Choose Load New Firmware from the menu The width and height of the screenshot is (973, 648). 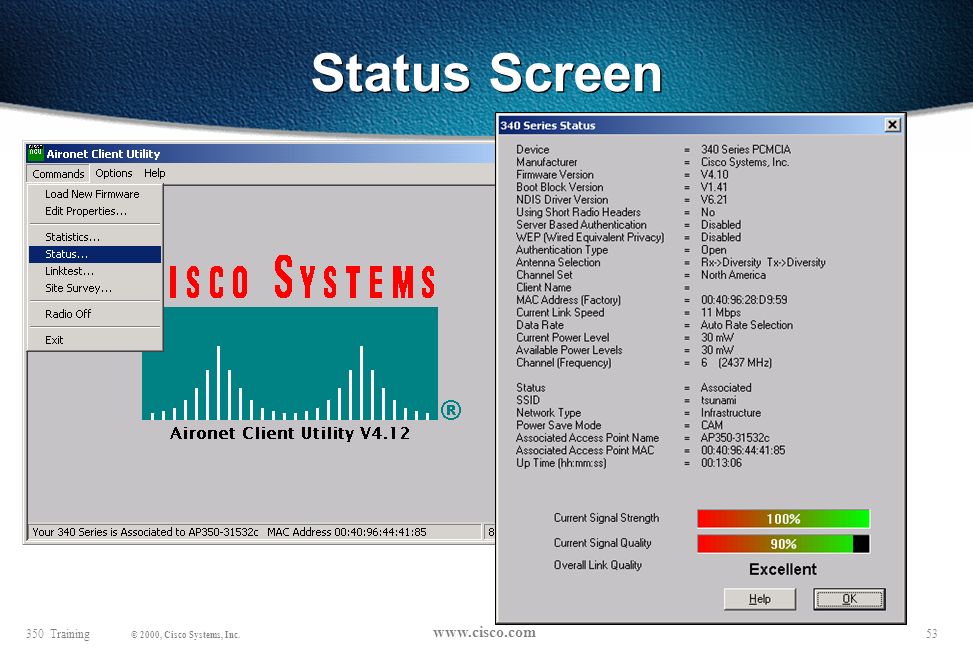tap(94, 194)
